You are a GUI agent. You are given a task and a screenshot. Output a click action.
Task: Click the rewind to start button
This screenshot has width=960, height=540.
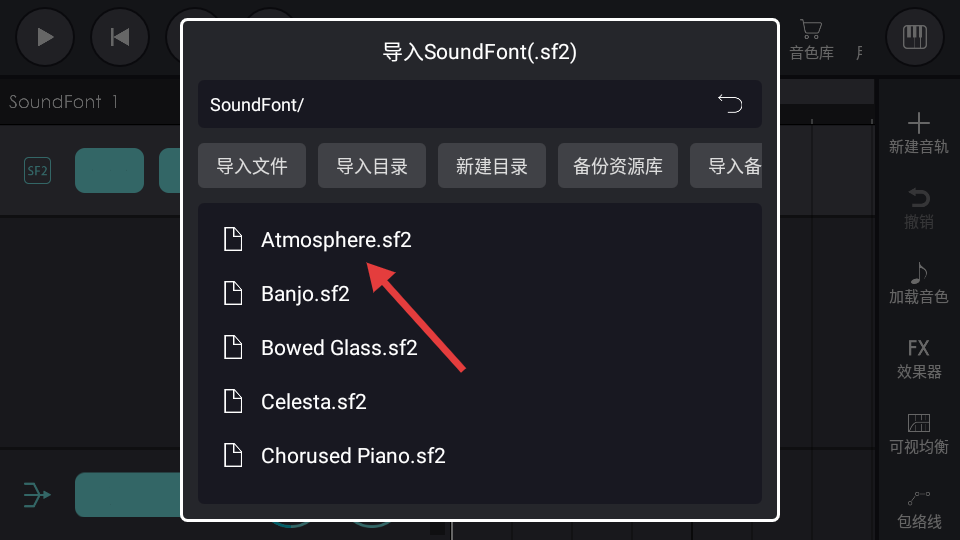120,37
